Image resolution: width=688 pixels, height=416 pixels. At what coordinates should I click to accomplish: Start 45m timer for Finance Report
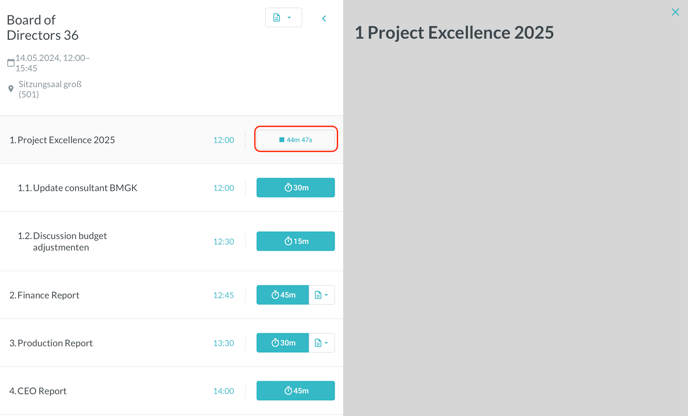pos(282,295)
